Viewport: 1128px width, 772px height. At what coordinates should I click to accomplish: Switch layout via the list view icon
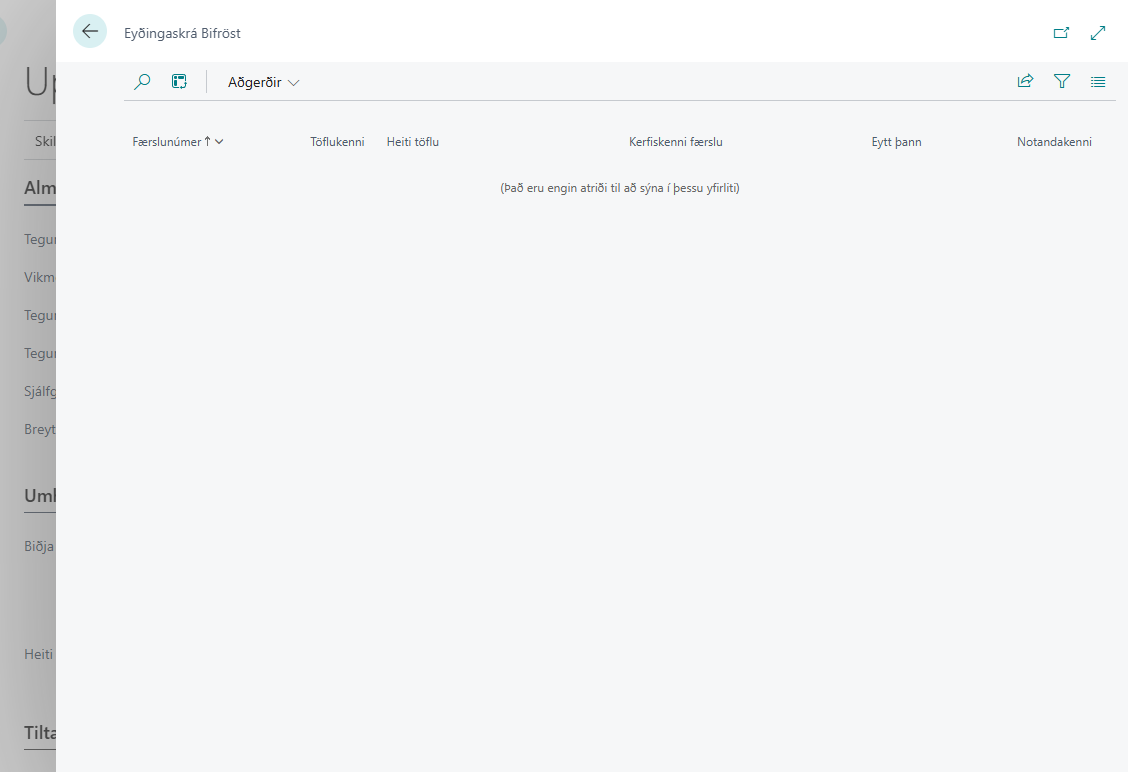point(1098,82)
